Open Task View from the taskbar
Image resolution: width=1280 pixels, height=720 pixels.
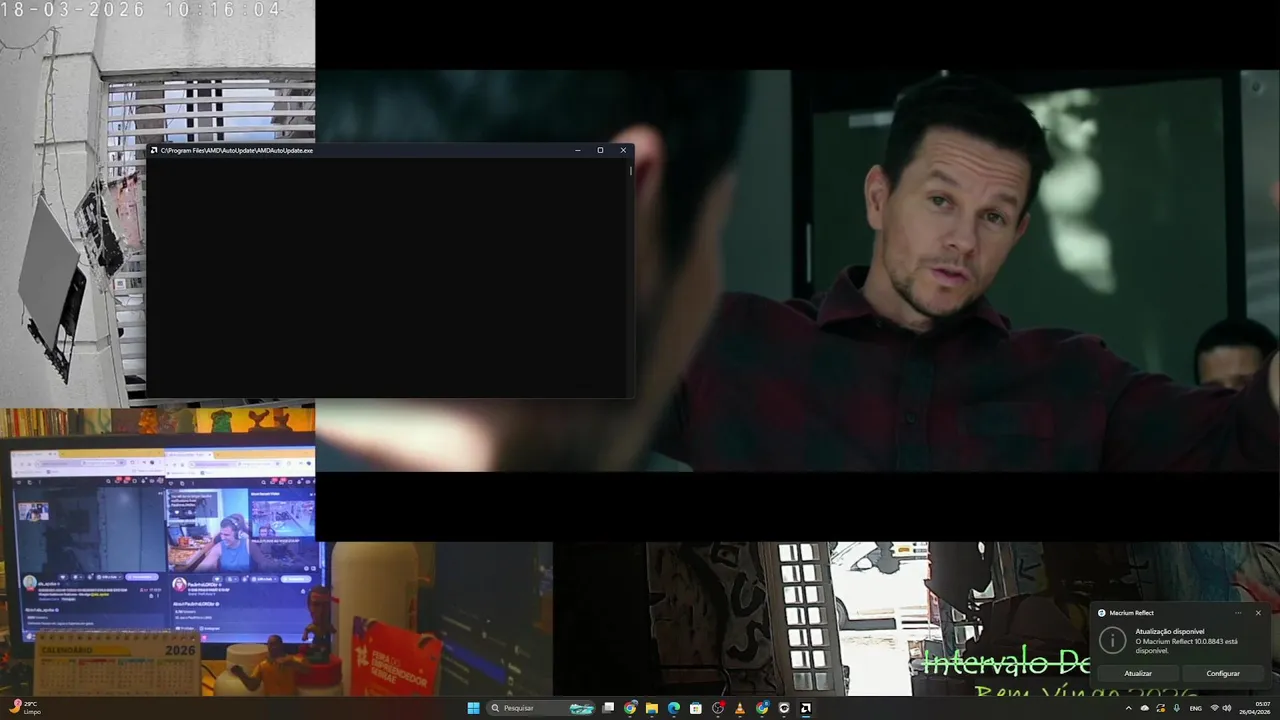tap(608, 708)
